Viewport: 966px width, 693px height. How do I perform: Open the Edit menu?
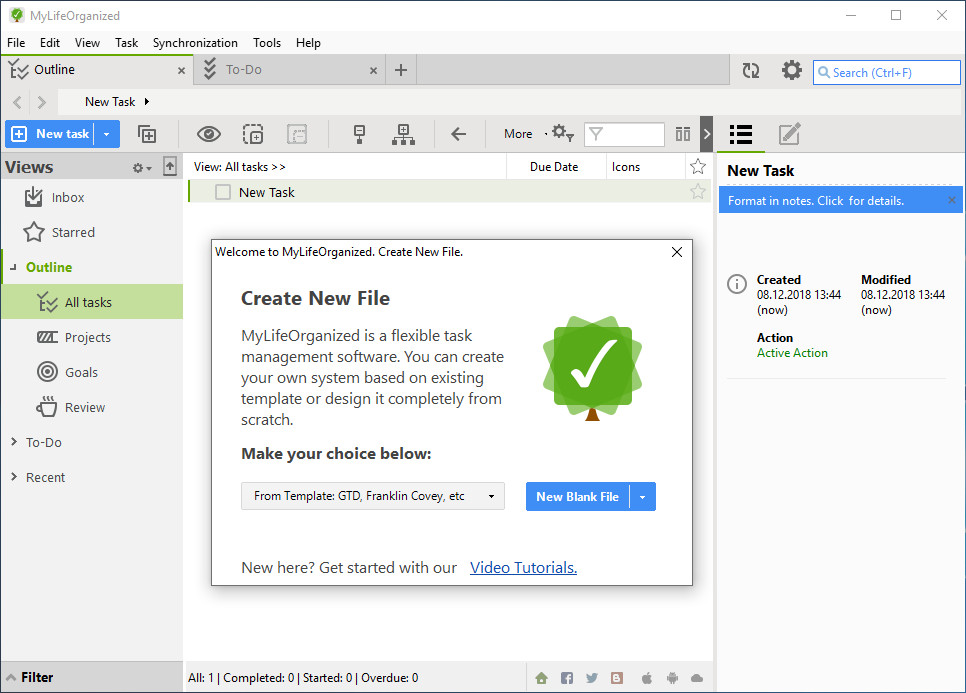[x=50, y=43]
